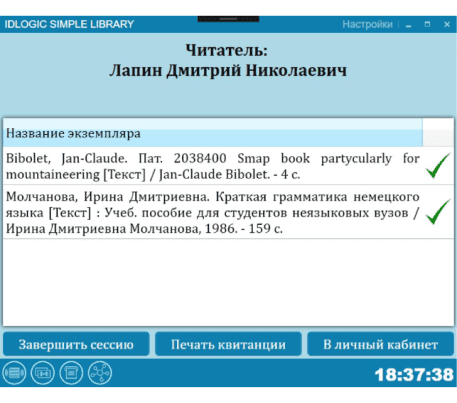Image resolution: width=457 pixels, height=403 pixels.
Task: Select the Bibolet, Jan-Claude book entry
Action: pyautogui.click(x=228, y=166)
